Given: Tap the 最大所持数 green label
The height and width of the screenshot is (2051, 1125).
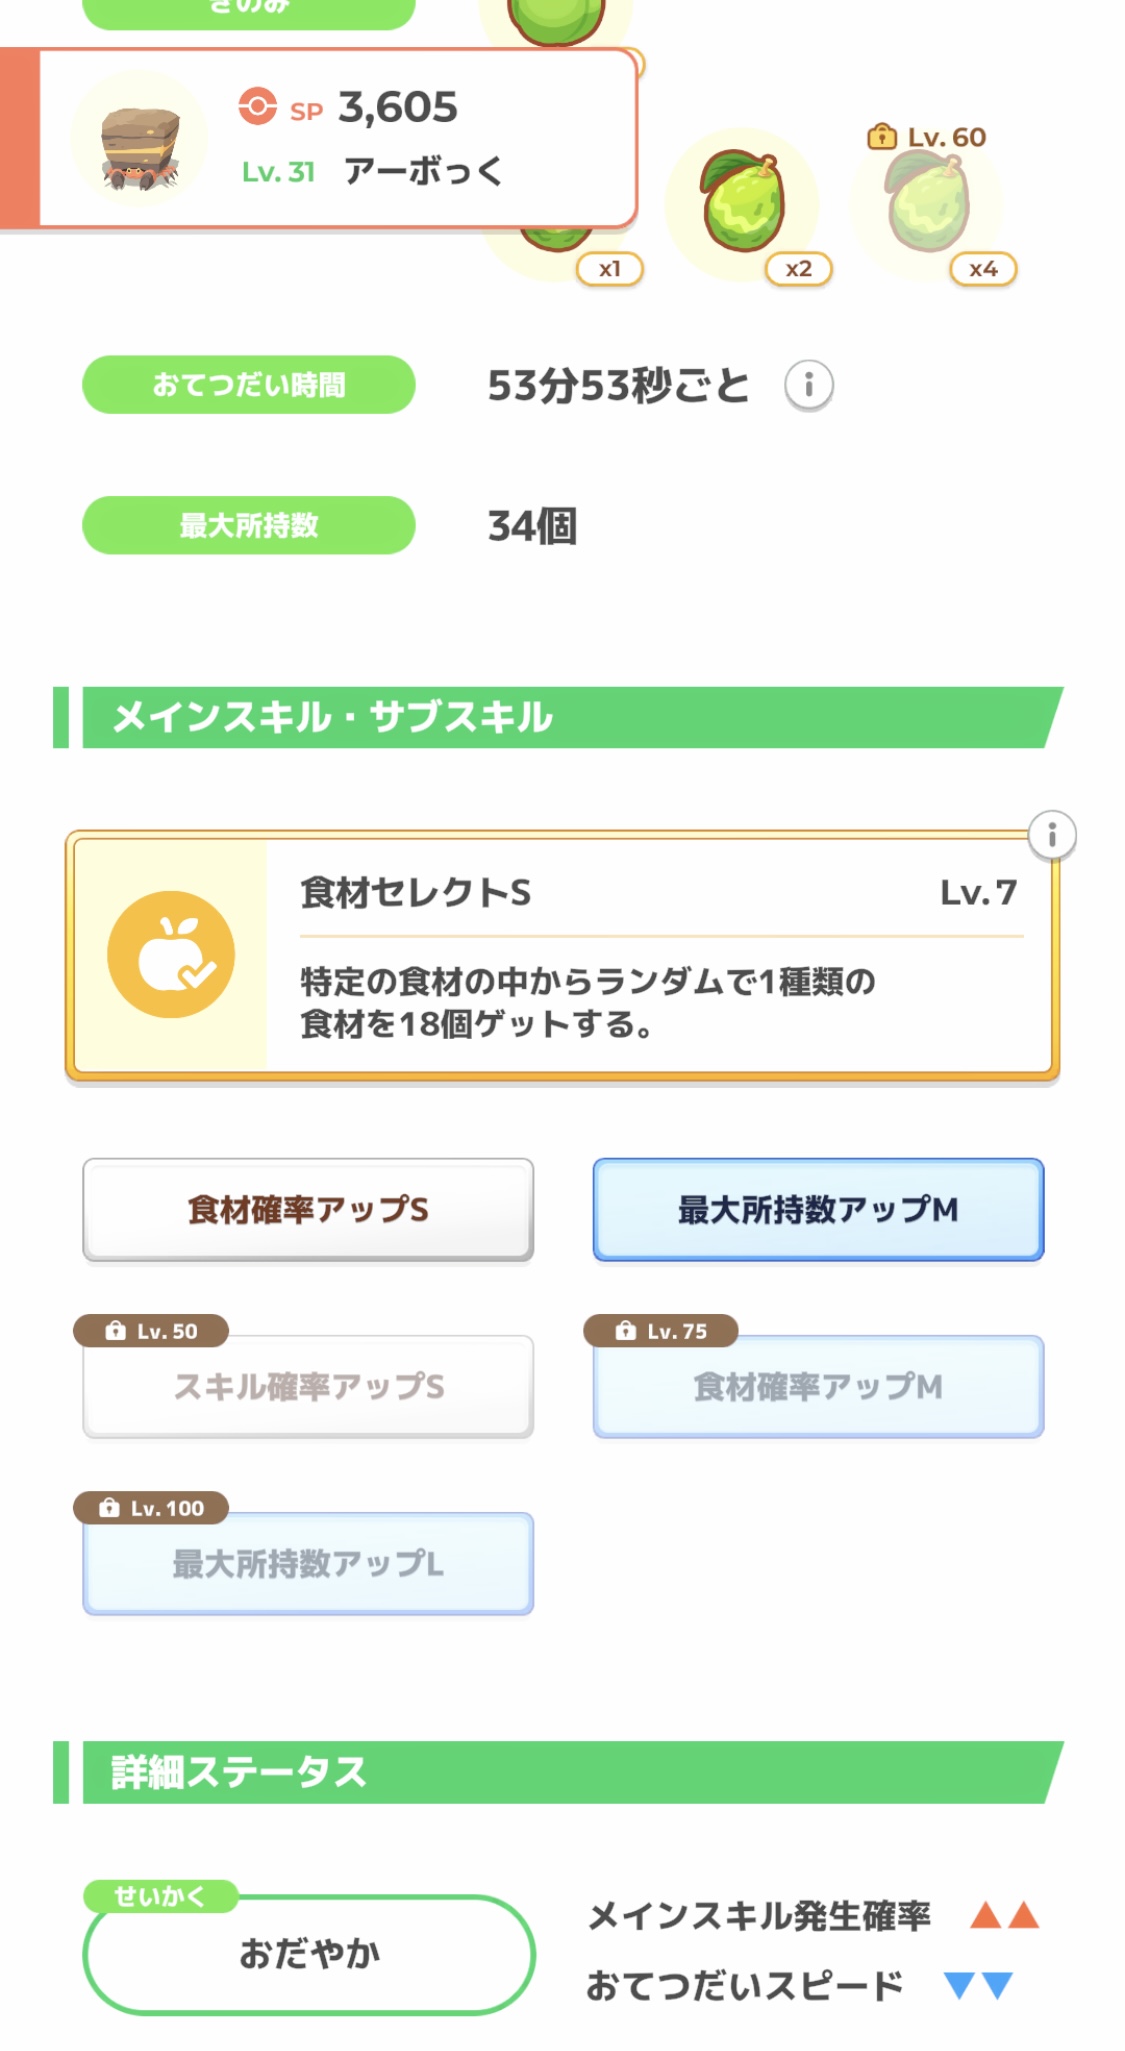Looking at the screenshot, I should click(248, 525).
